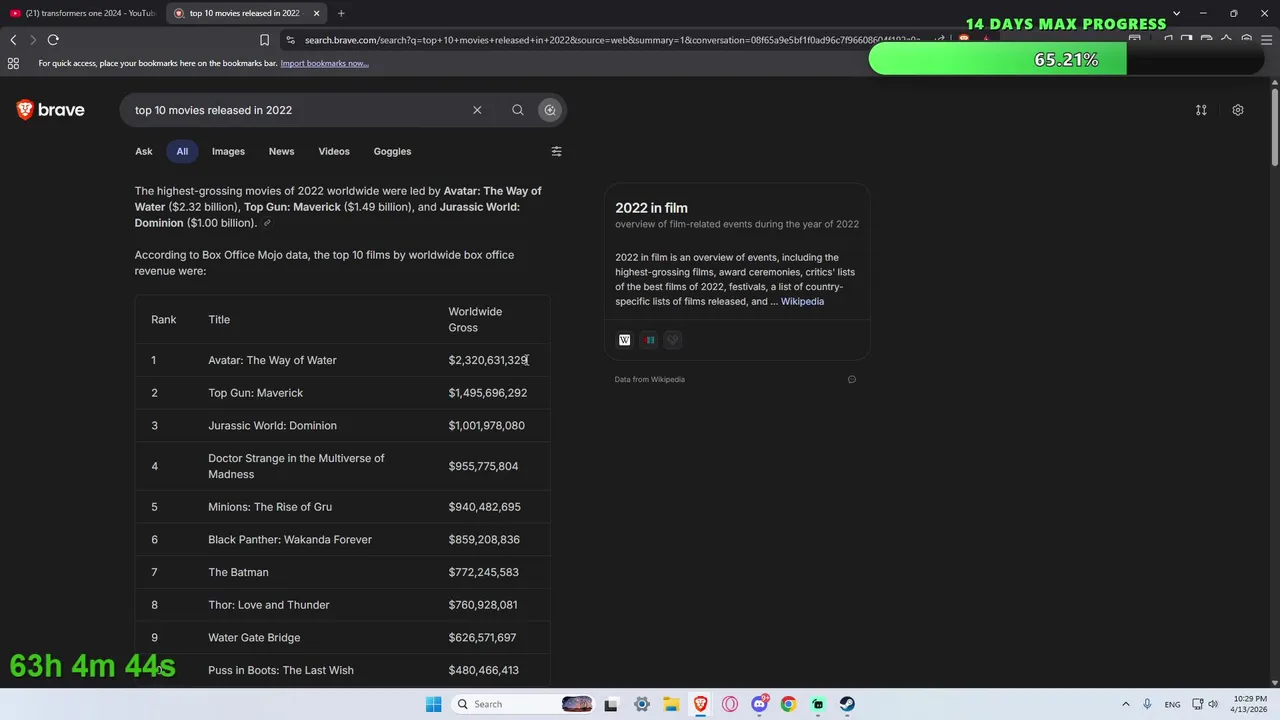Click the copy link icon after summary paragraph
This screenshot has height=720, width=1280.
[267, 223]
